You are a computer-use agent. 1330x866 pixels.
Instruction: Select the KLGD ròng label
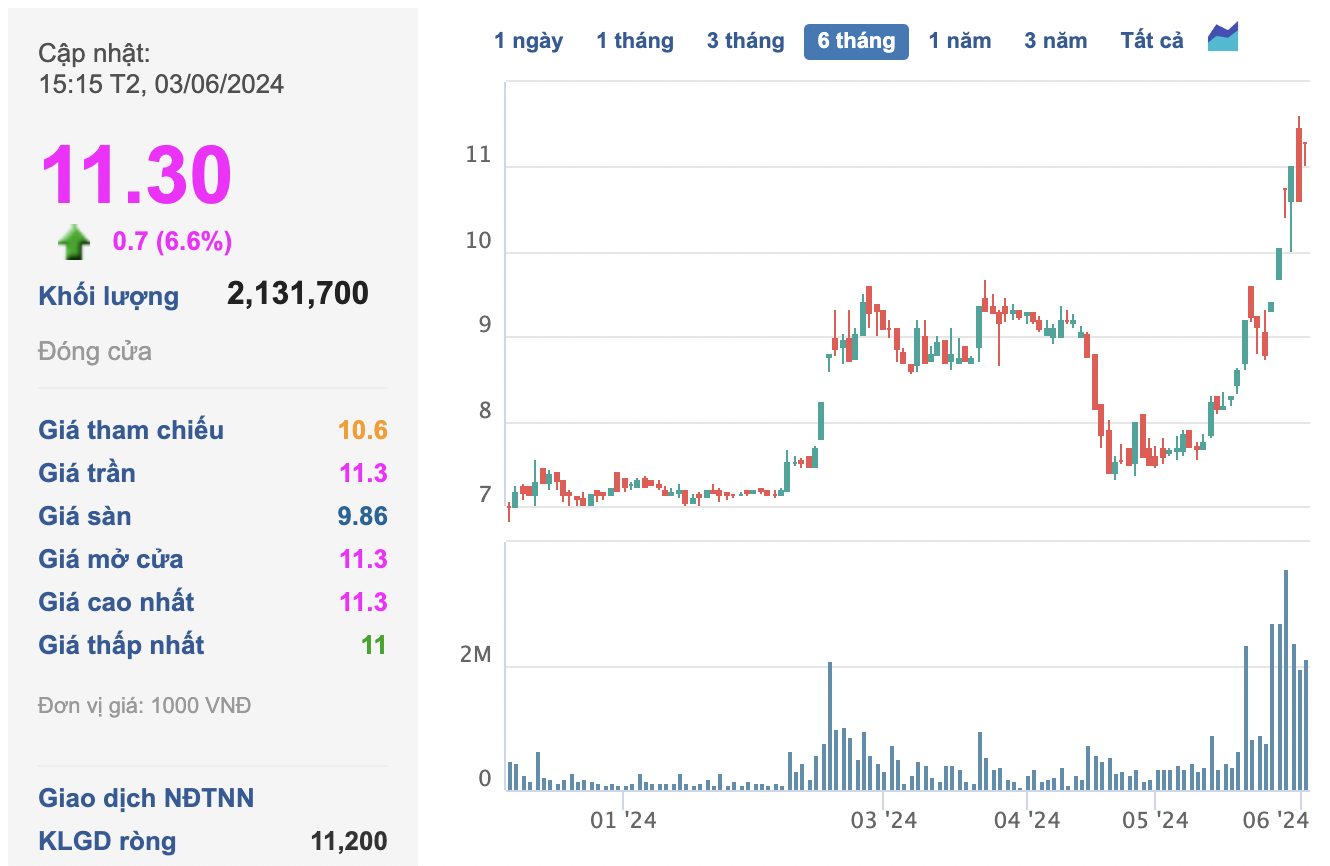(107, 842)
